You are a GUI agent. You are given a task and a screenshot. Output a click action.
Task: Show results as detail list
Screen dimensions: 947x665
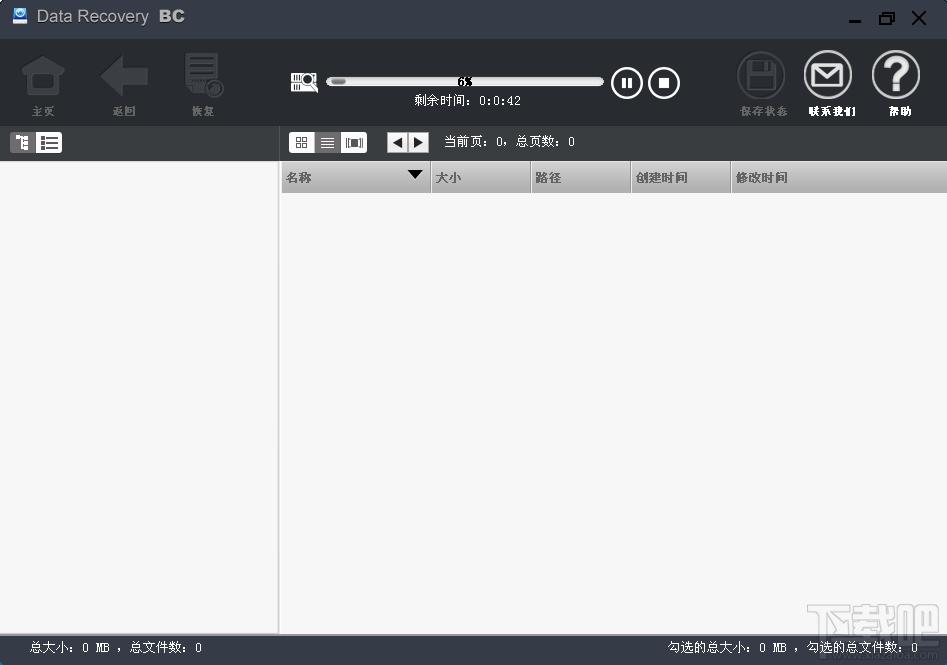(327, 143)
